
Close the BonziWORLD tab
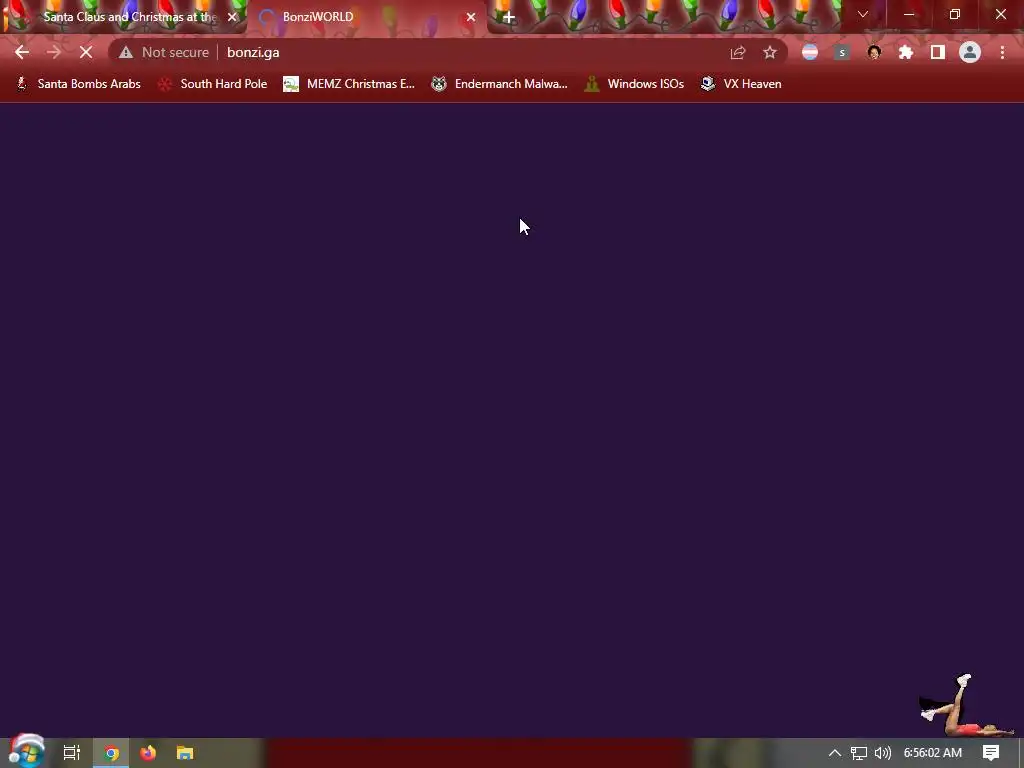[x=471, y=17]
